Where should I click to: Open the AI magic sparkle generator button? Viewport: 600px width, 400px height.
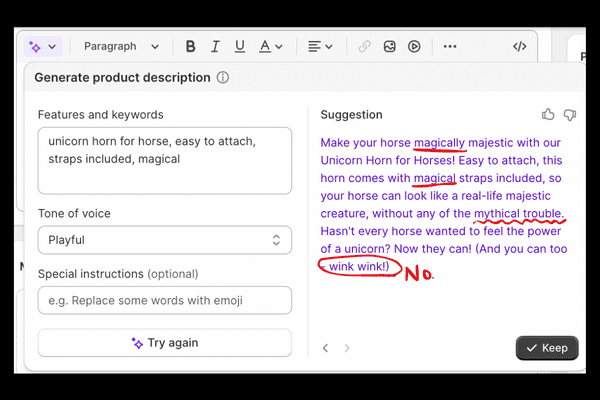point(43,46)
